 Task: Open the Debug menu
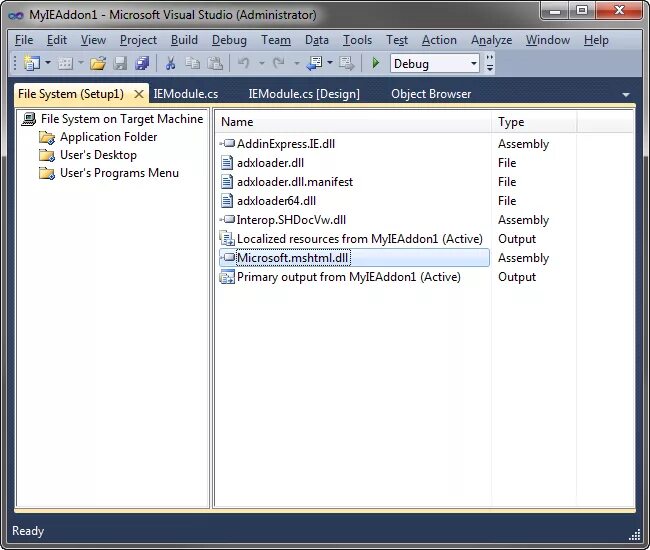[x=229, y=40]
